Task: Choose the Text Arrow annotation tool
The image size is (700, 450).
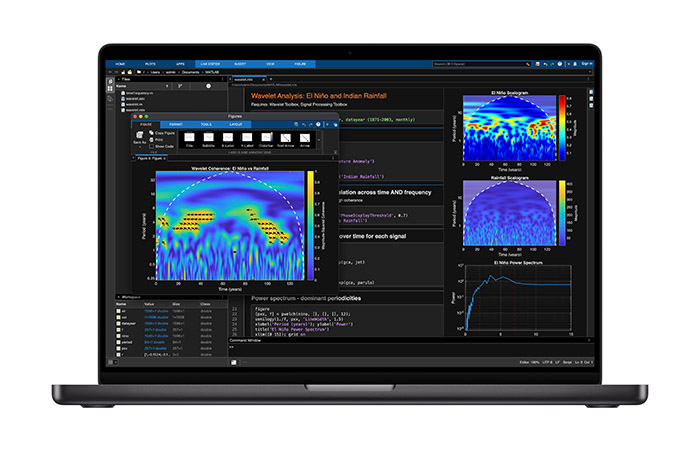Action: 285,138
